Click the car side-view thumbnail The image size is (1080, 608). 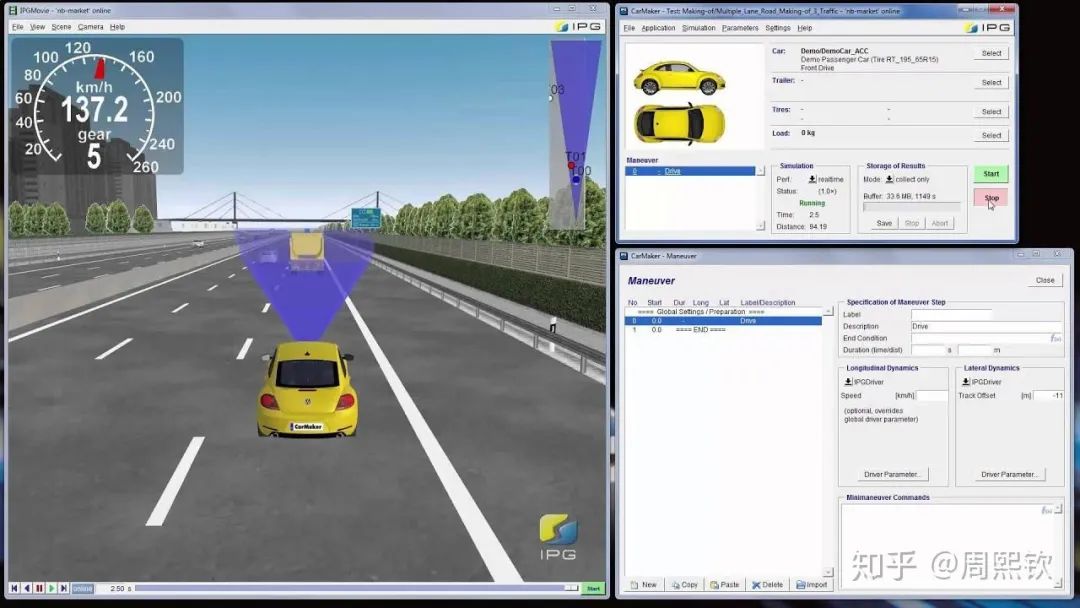(x=679, y=78)
